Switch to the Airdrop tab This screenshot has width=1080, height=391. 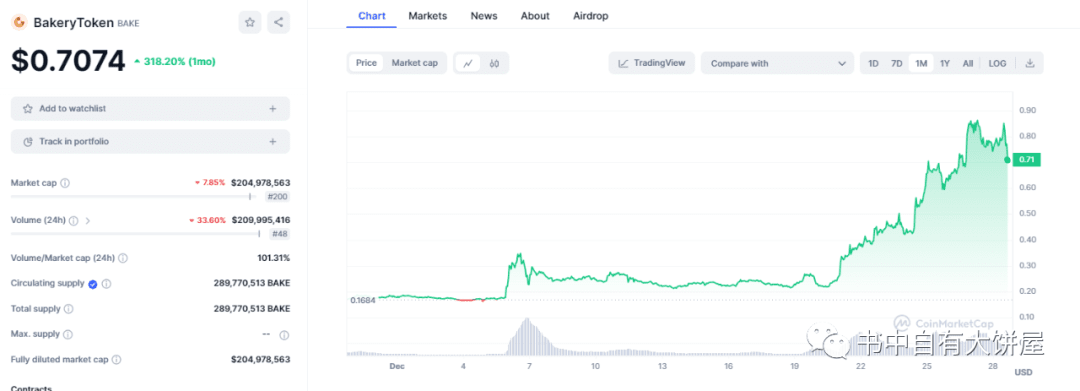point(591,16)
